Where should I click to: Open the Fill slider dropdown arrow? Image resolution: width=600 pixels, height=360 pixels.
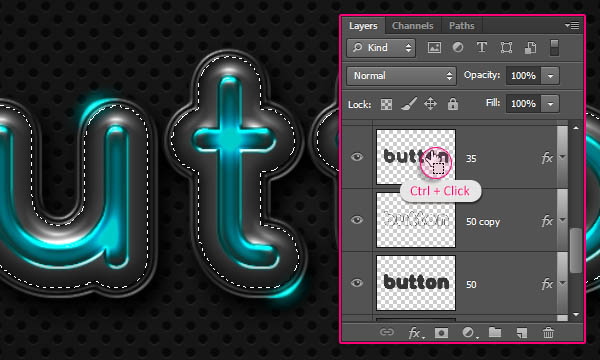[x=550, y=104]
